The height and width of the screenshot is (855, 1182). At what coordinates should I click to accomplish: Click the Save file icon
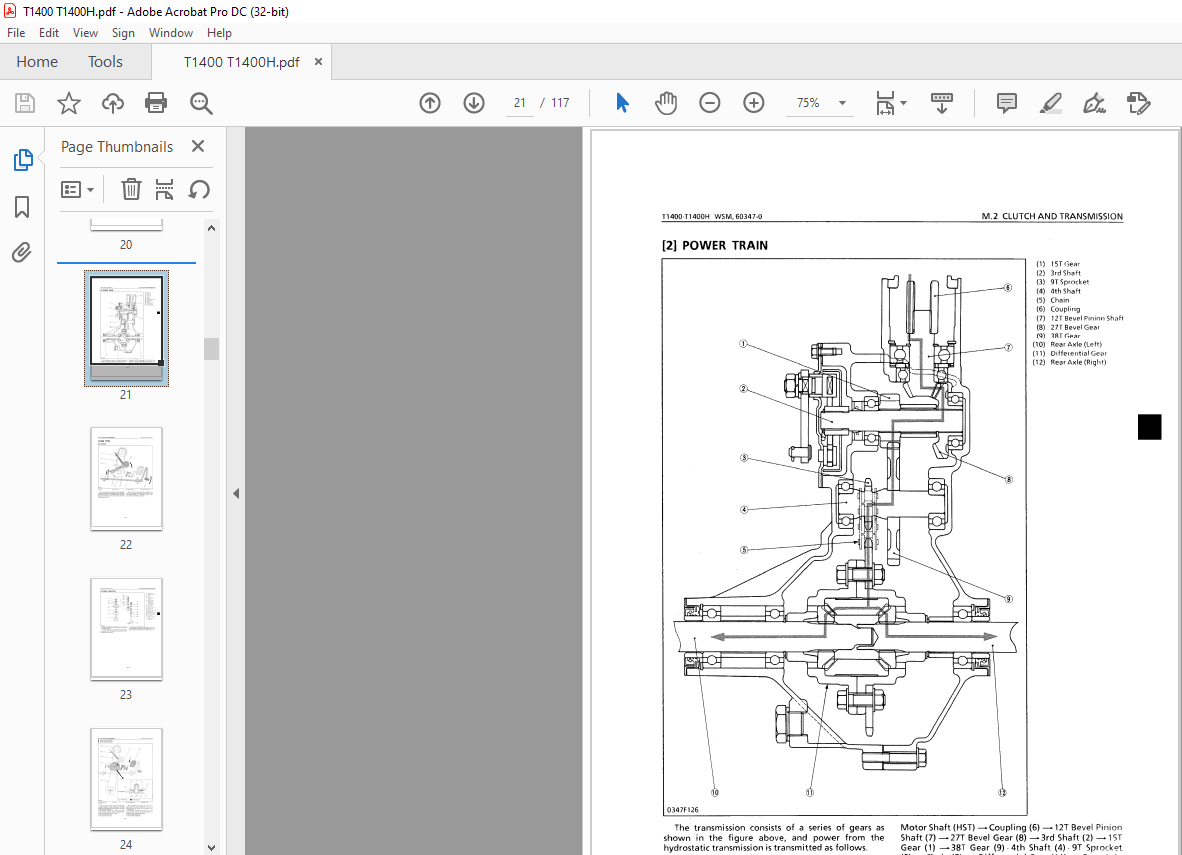25,103
